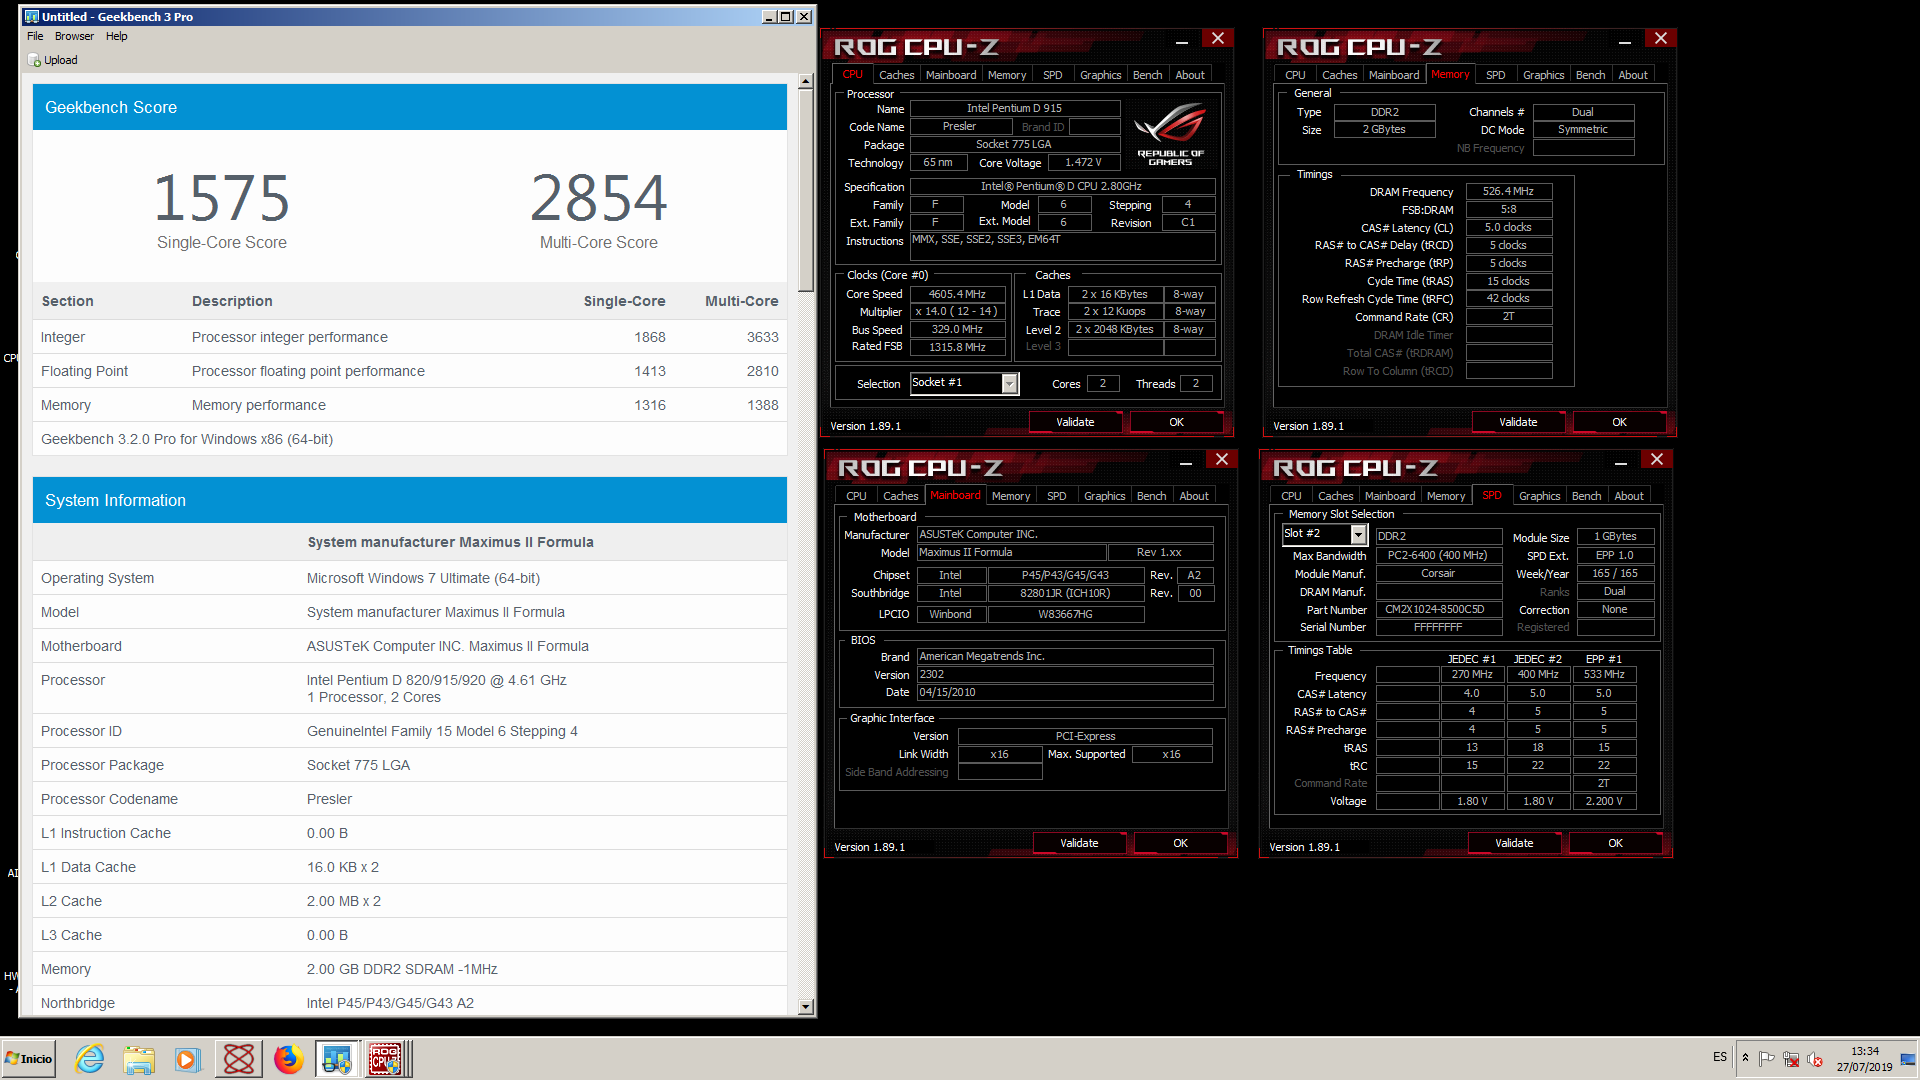Open Windows Explorer folder icon in taskbar
The width and height of the screenshot is (1920, 1080).
click(139, 1059)
